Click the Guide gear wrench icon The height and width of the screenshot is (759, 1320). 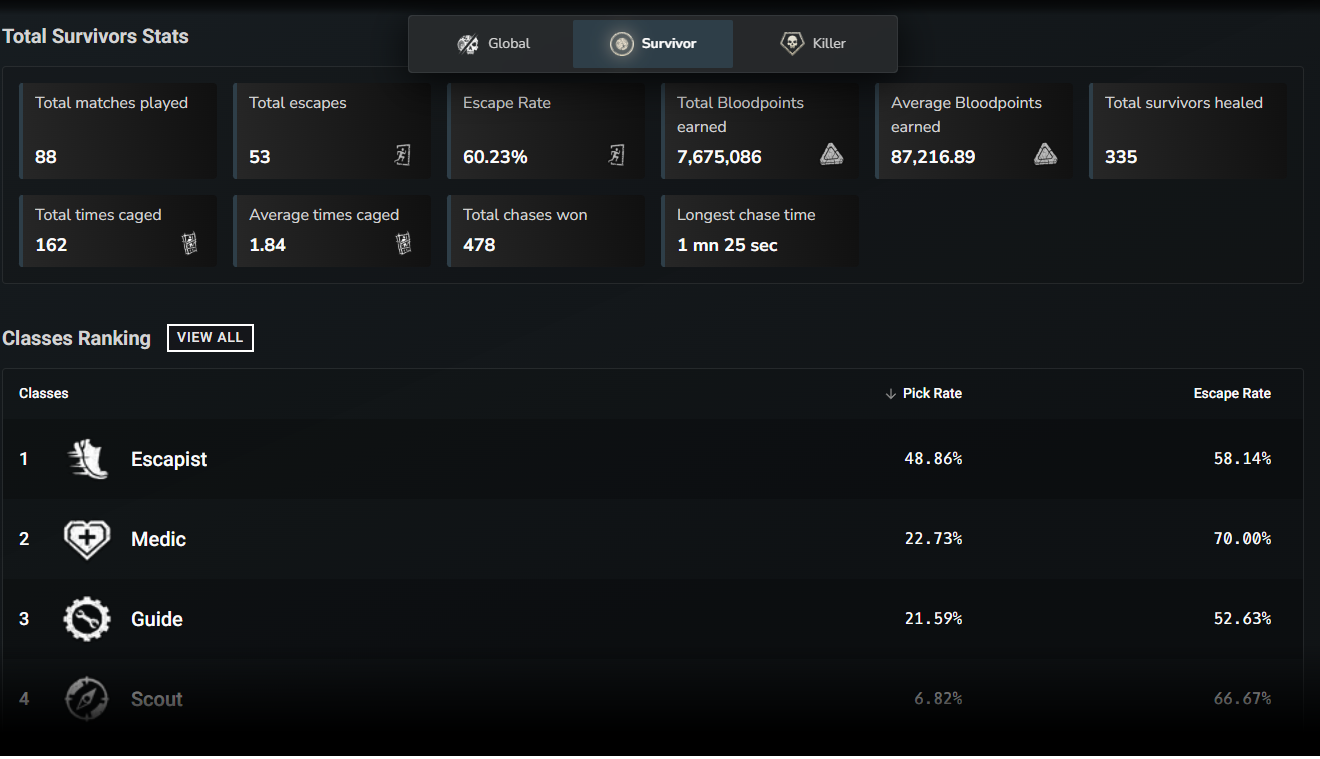pyautogui.click(x=87, y=619)
